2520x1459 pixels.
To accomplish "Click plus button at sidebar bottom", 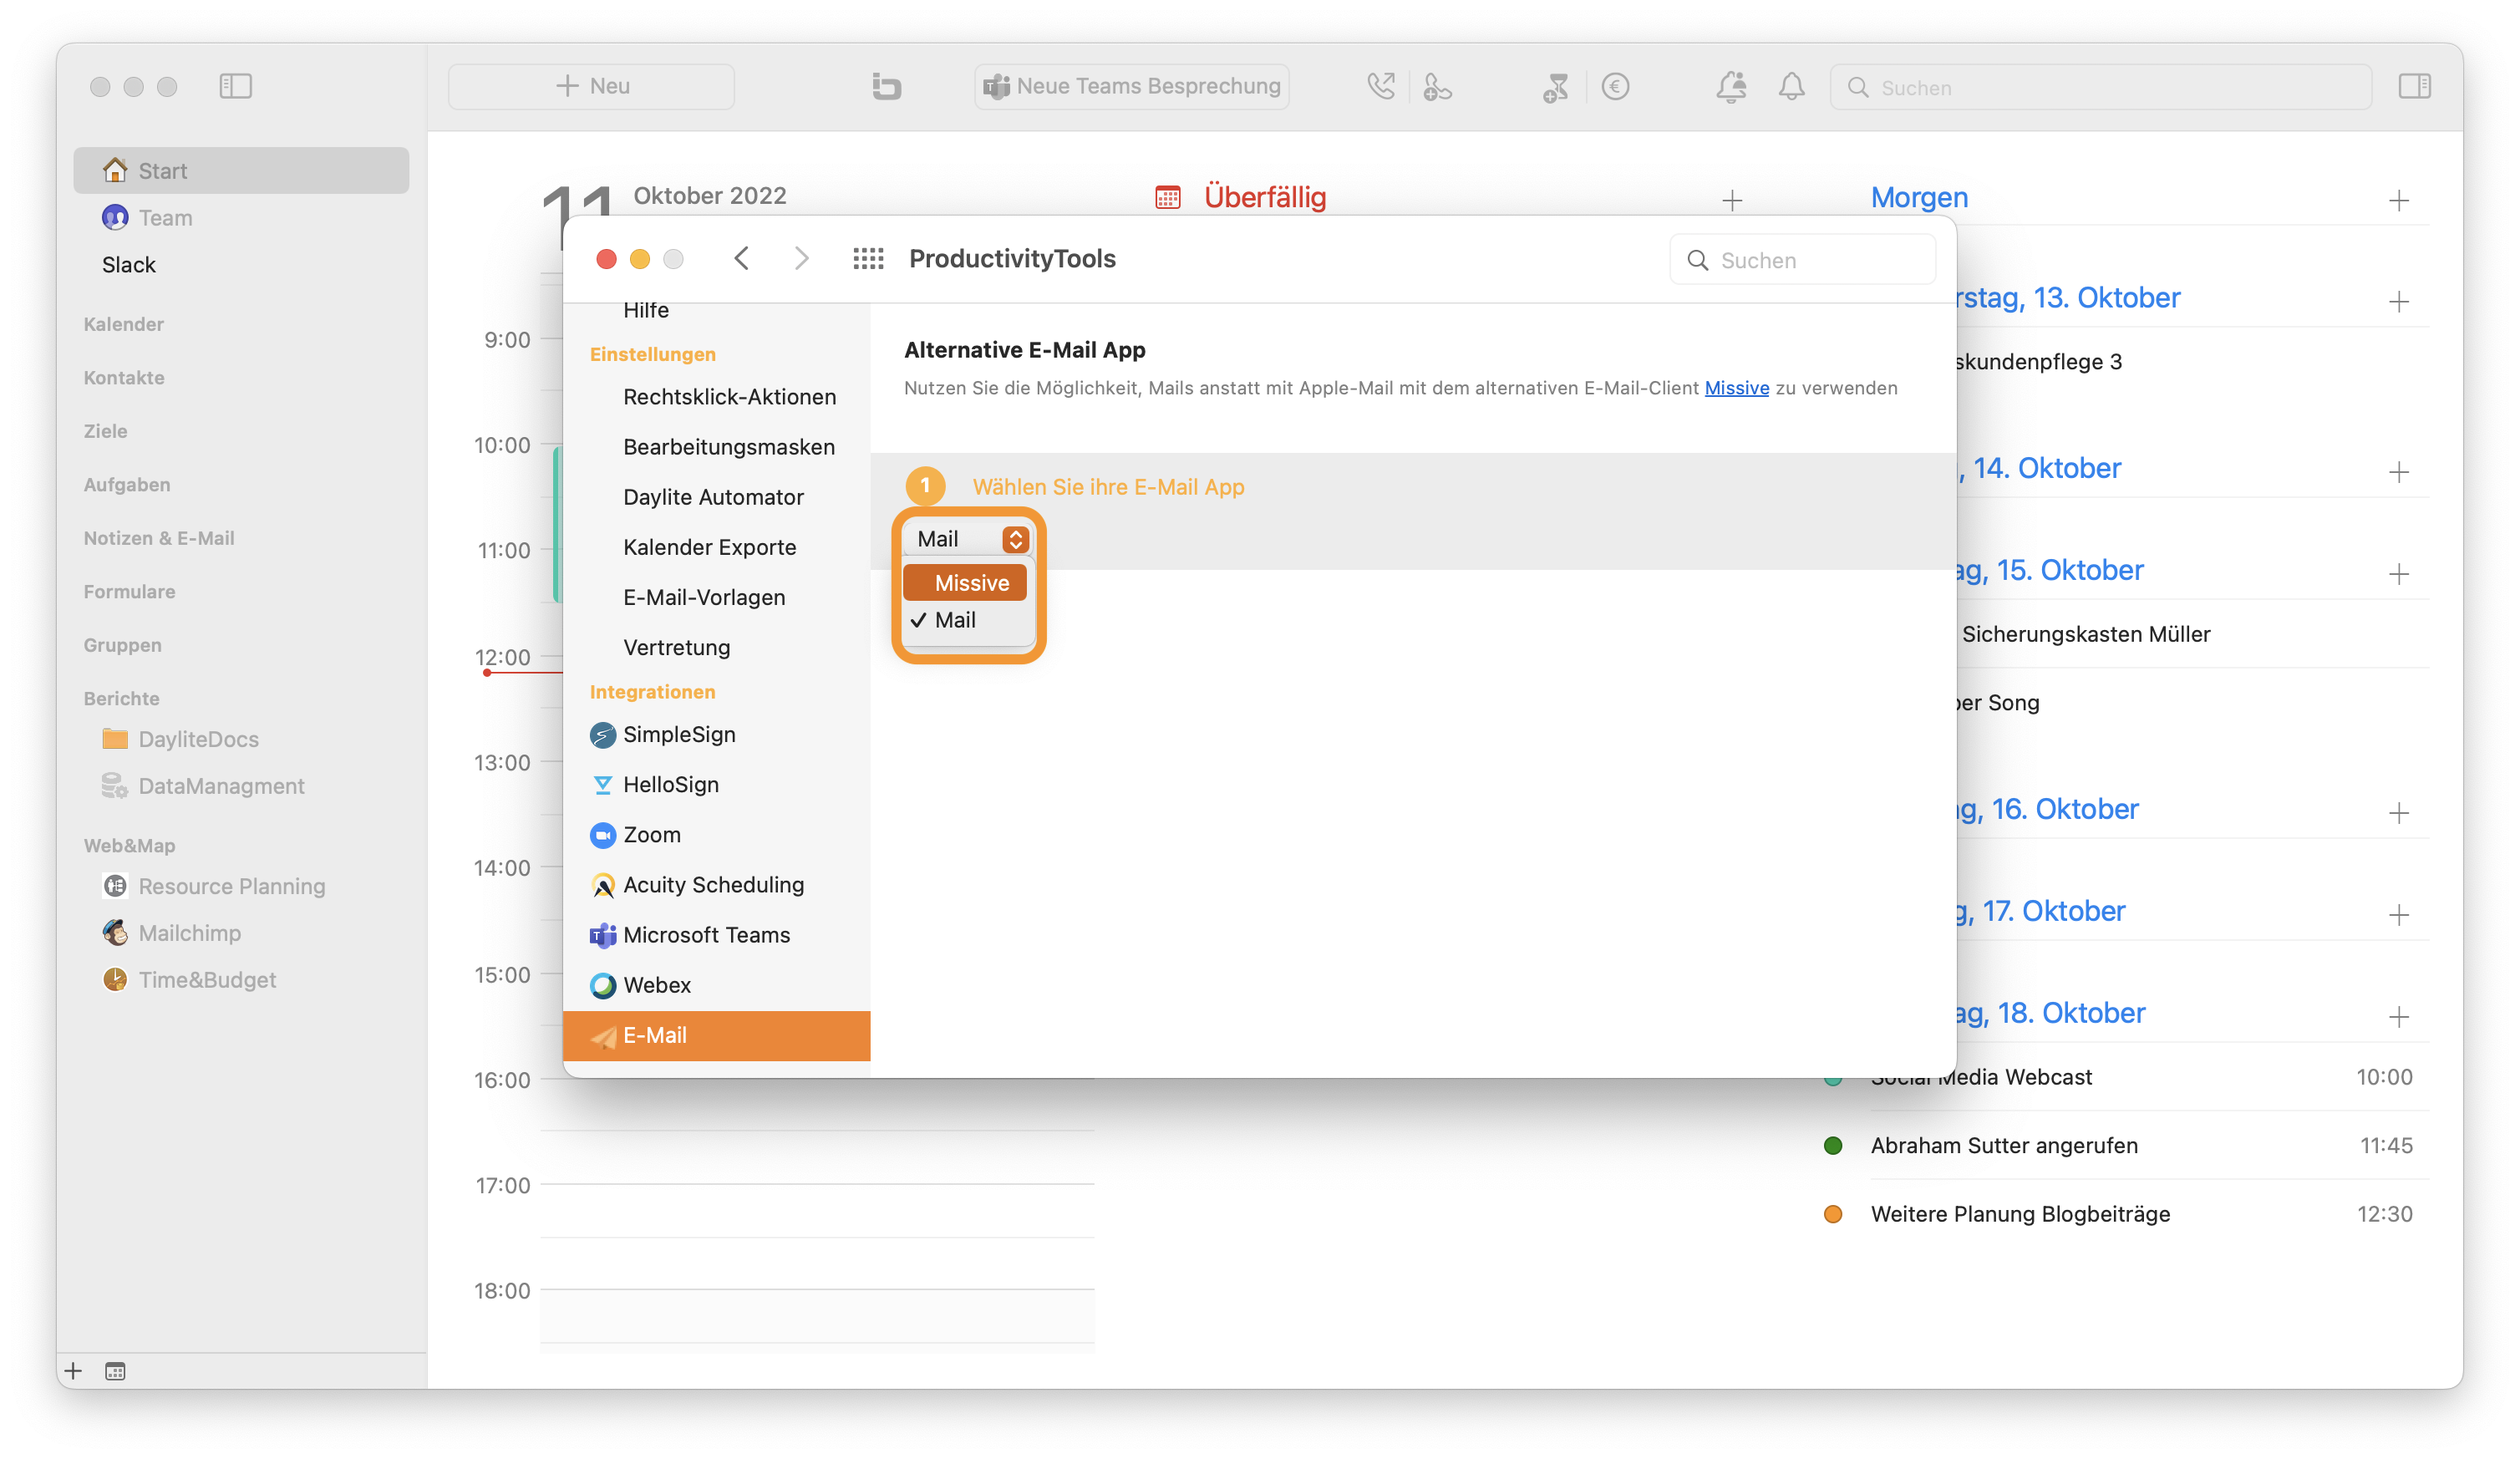I will pyautogui.click(x=73, y=1371).
